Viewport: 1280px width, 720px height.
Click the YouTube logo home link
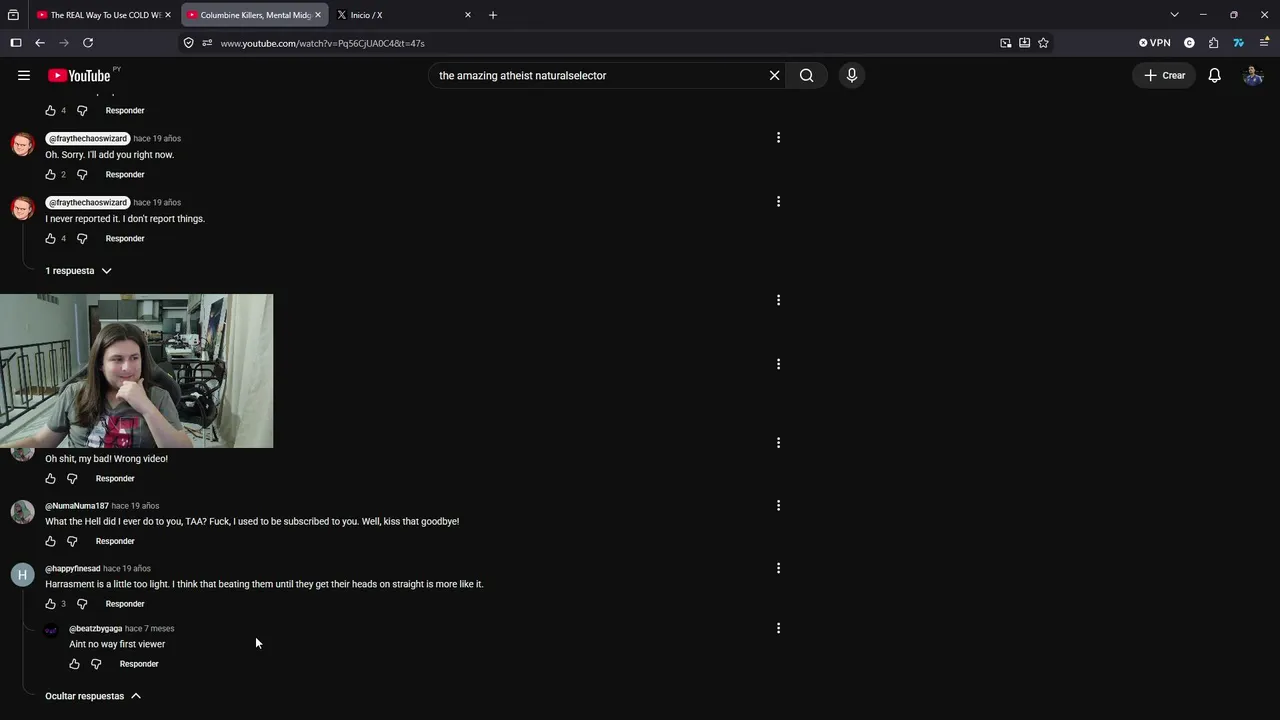pyautogui.click(x=79, y=76)
